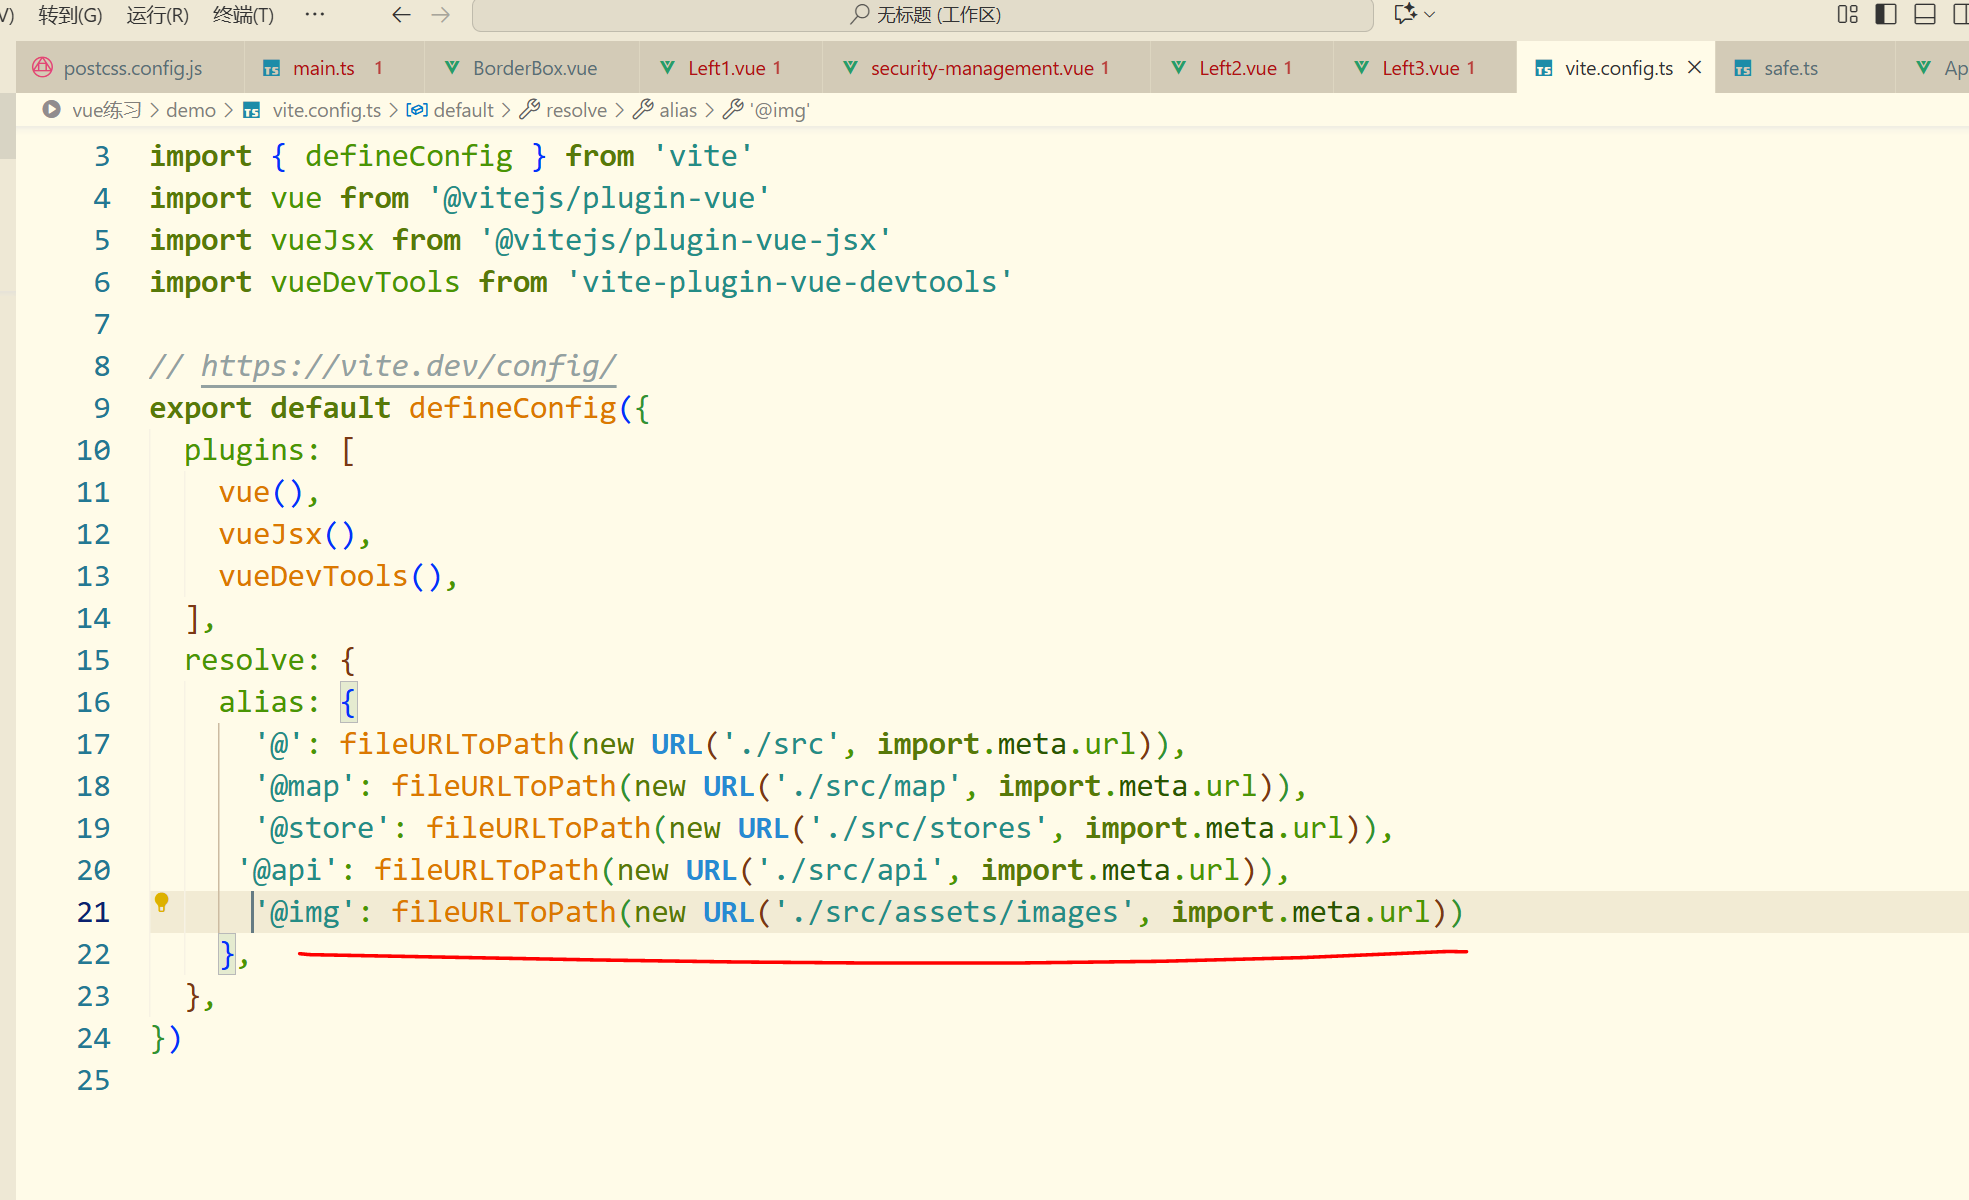Click line number 16 in gutter

[x=93, y=702]
